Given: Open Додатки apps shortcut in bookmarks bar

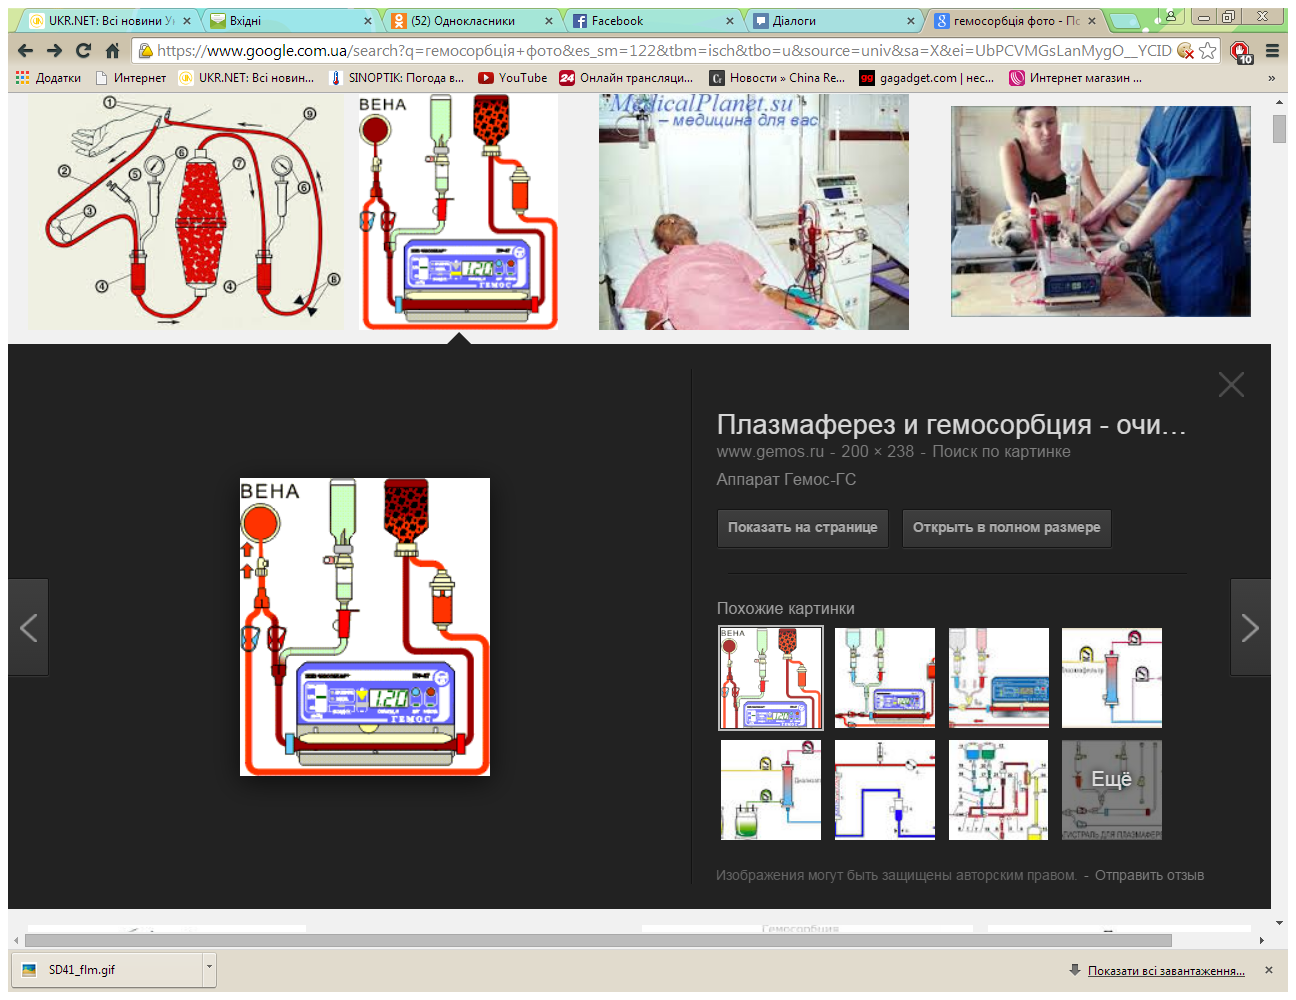Looking at the screenshot, I should [48, 77].
